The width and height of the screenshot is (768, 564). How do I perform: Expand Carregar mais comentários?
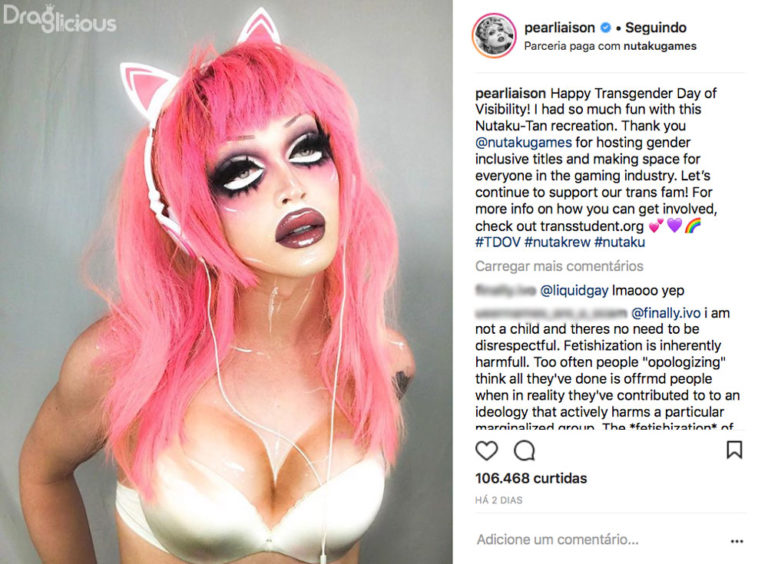pos(559,266)
